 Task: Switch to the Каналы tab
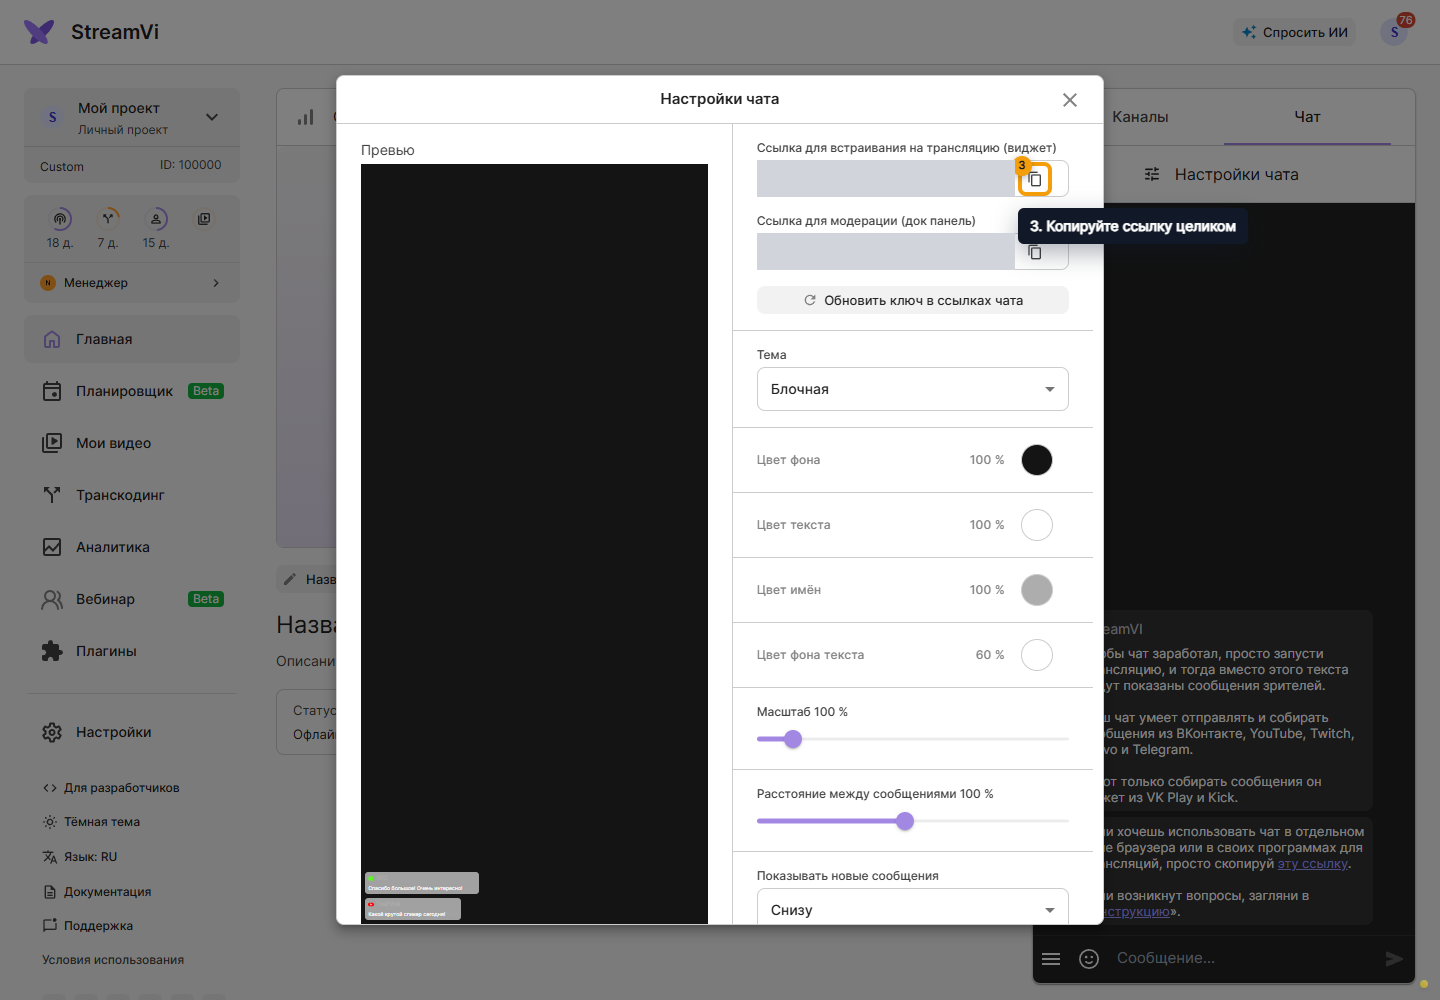coord(1140,117)
